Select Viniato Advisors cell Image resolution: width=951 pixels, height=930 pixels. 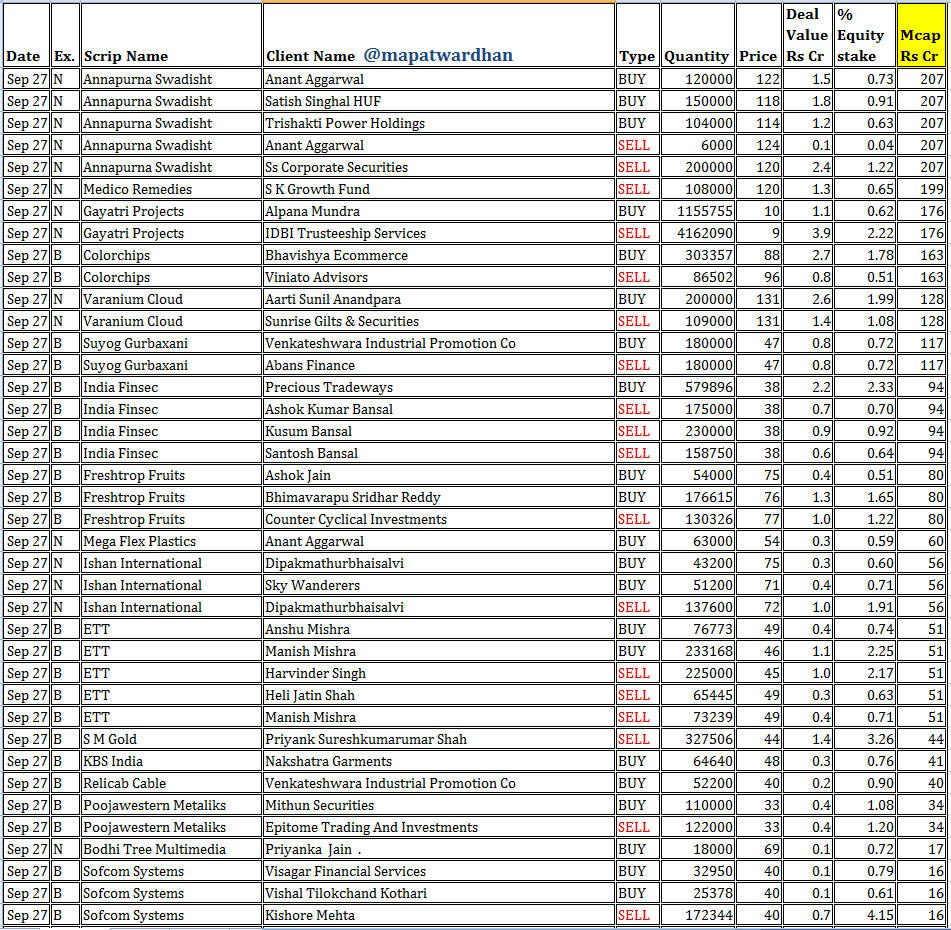(439, 277)
